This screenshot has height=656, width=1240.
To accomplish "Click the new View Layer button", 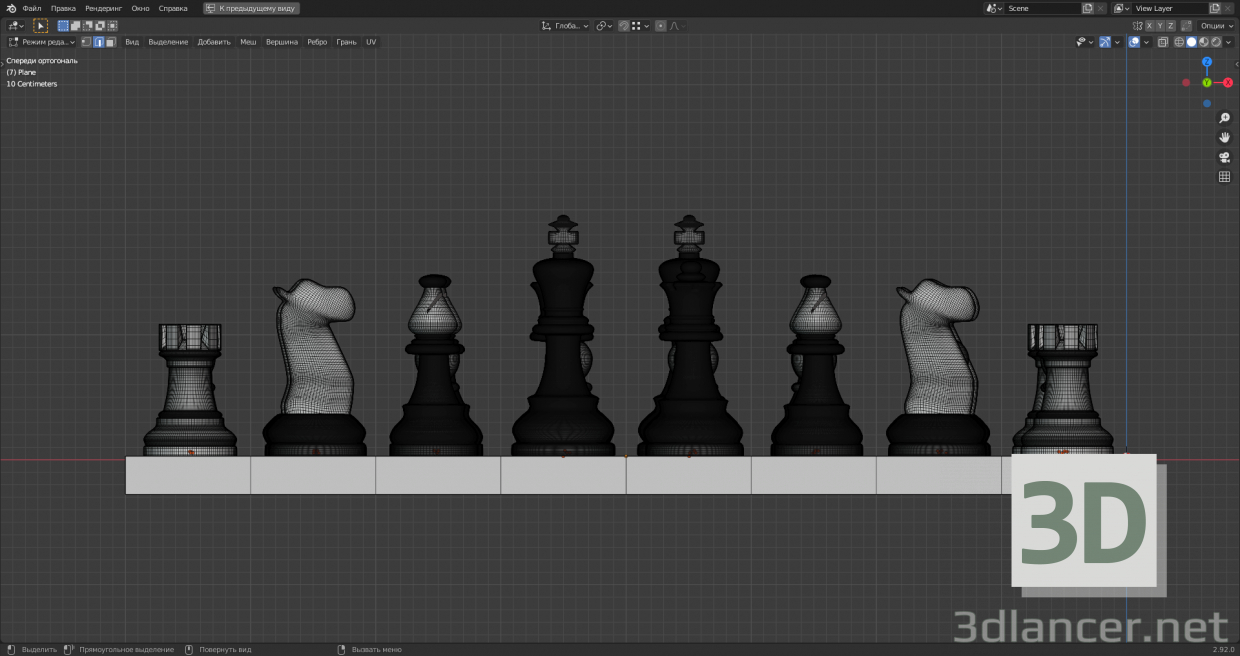I will [1214, 8].
